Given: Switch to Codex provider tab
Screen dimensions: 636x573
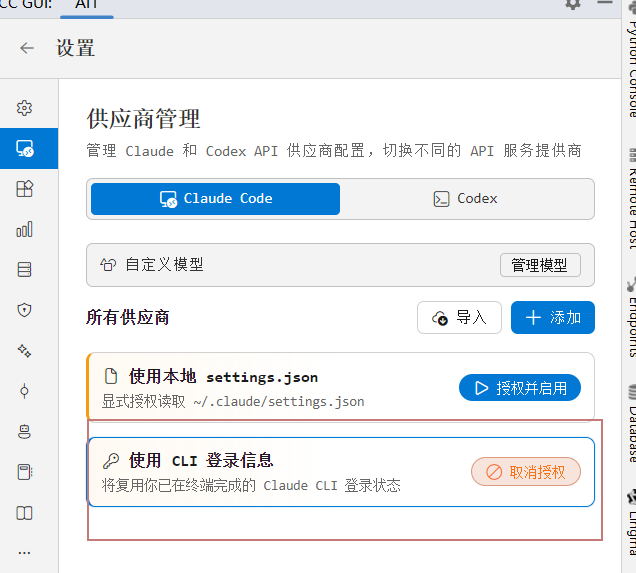Looking at the screenshot, I should 465,199.
